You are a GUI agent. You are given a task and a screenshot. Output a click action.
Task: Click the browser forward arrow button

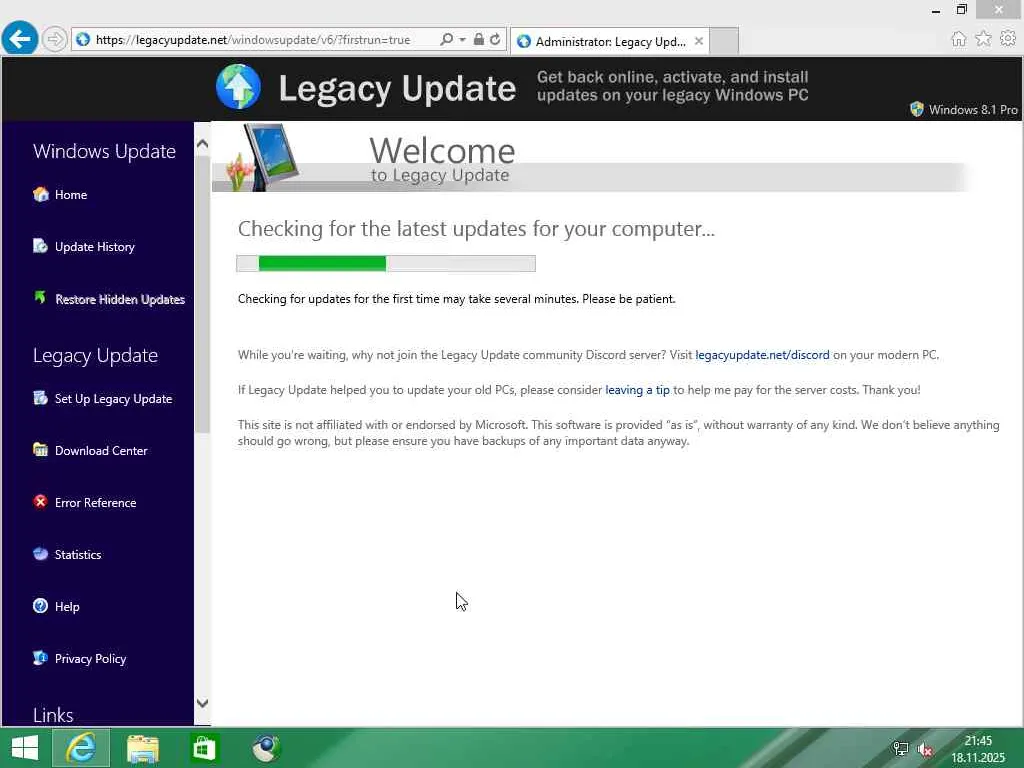coord(55,39)
